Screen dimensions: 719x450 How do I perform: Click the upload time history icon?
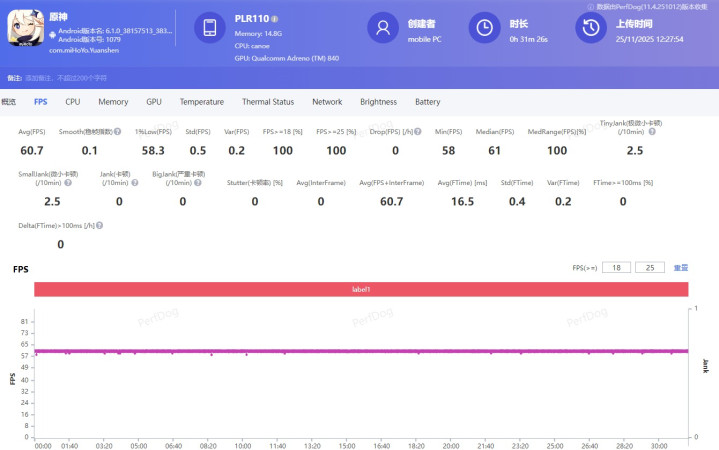[590, 30]
